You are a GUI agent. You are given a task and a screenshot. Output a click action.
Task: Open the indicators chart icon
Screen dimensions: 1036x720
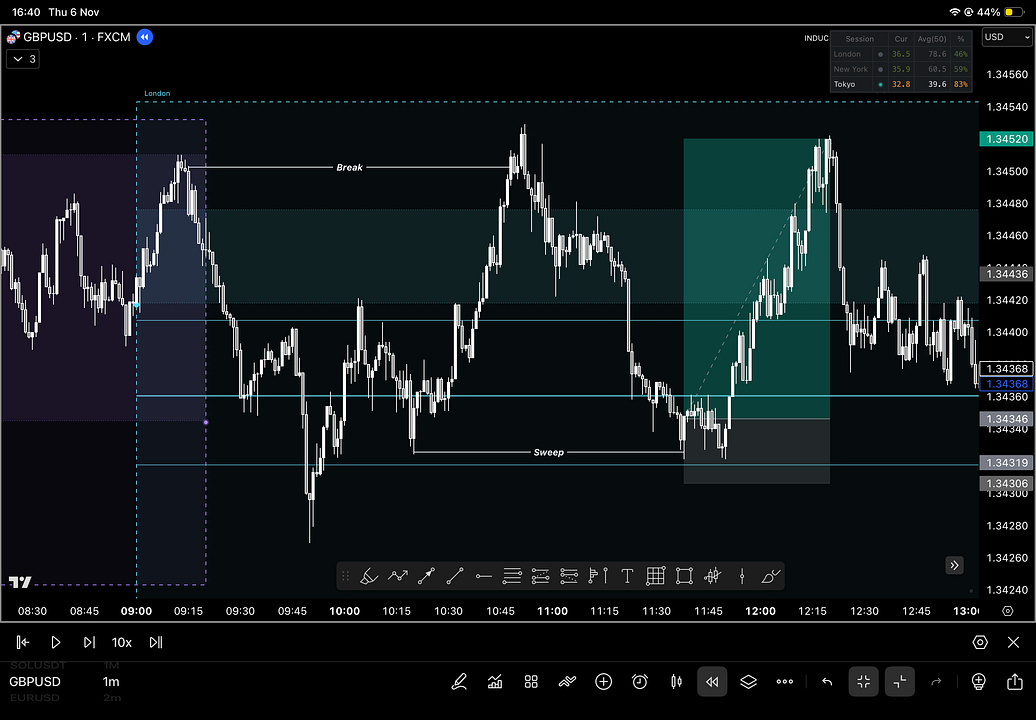click(x=495, y=682)
